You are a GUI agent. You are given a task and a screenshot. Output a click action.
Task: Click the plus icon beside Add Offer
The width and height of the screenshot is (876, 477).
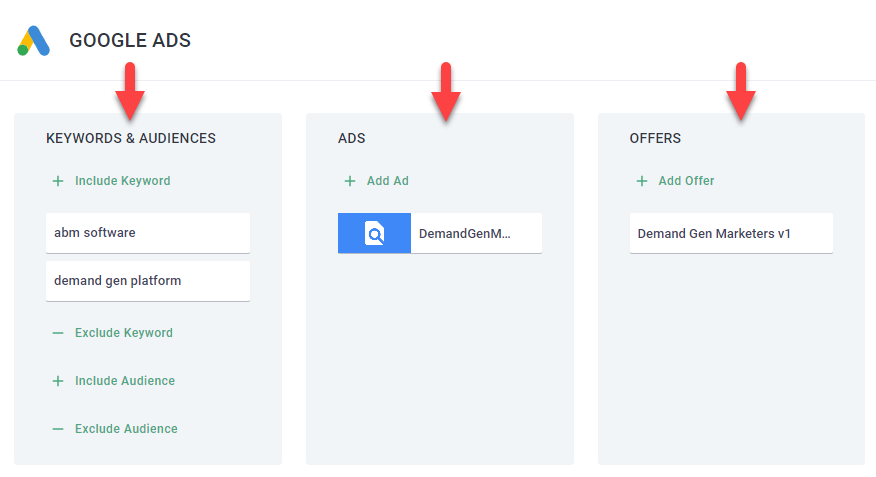(642, 181)
